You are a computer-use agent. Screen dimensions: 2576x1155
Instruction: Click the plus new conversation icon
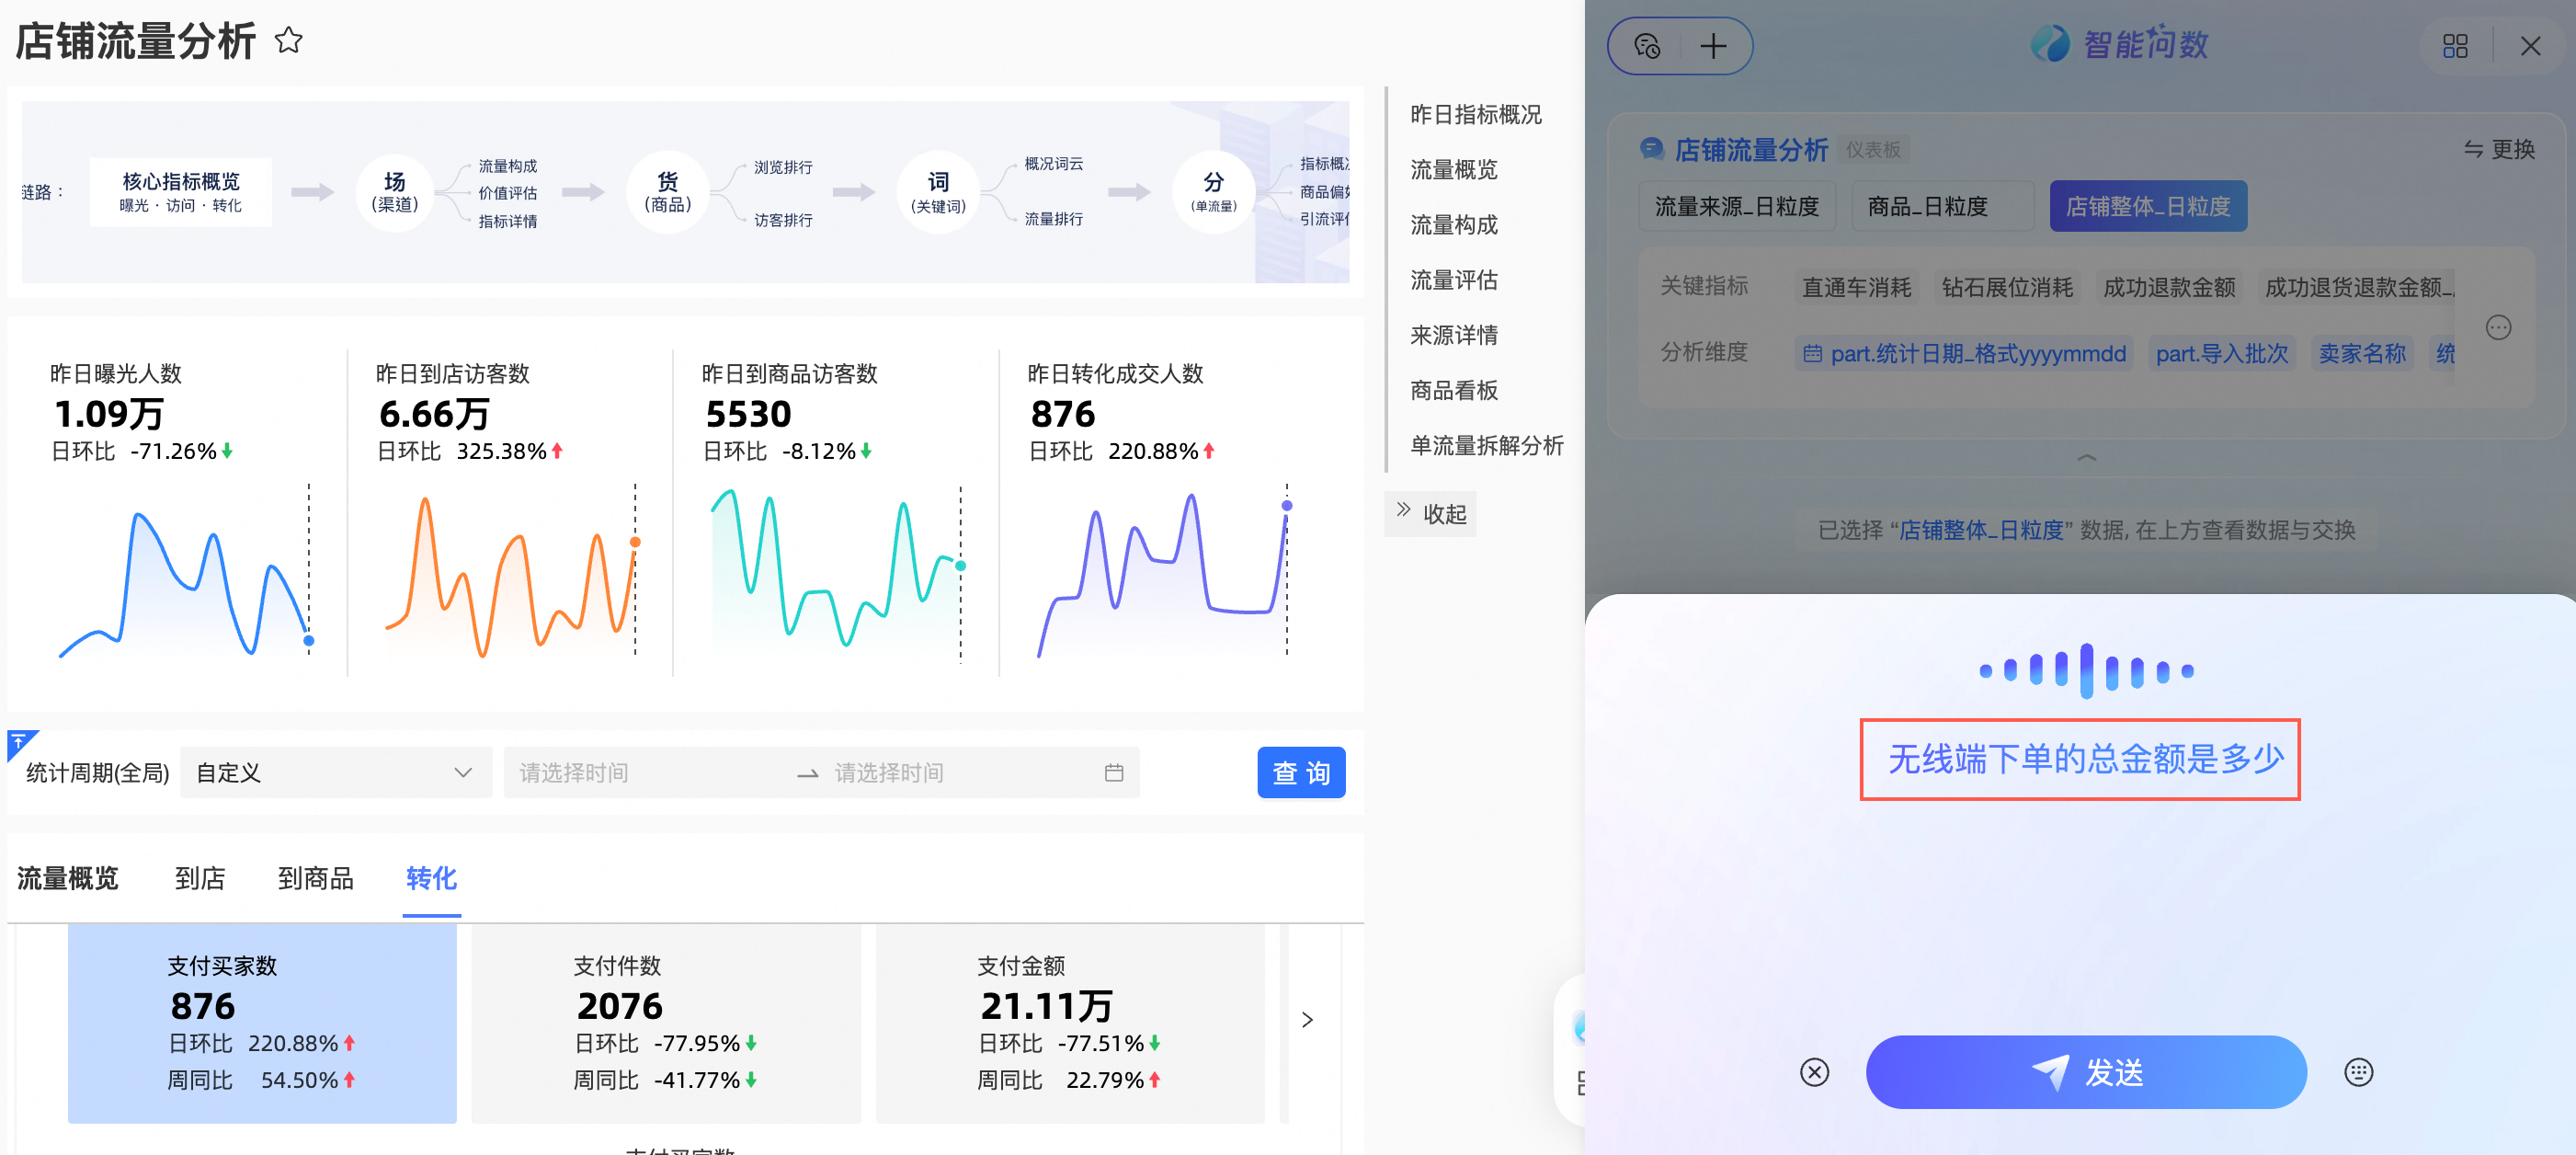(1713, 46)
